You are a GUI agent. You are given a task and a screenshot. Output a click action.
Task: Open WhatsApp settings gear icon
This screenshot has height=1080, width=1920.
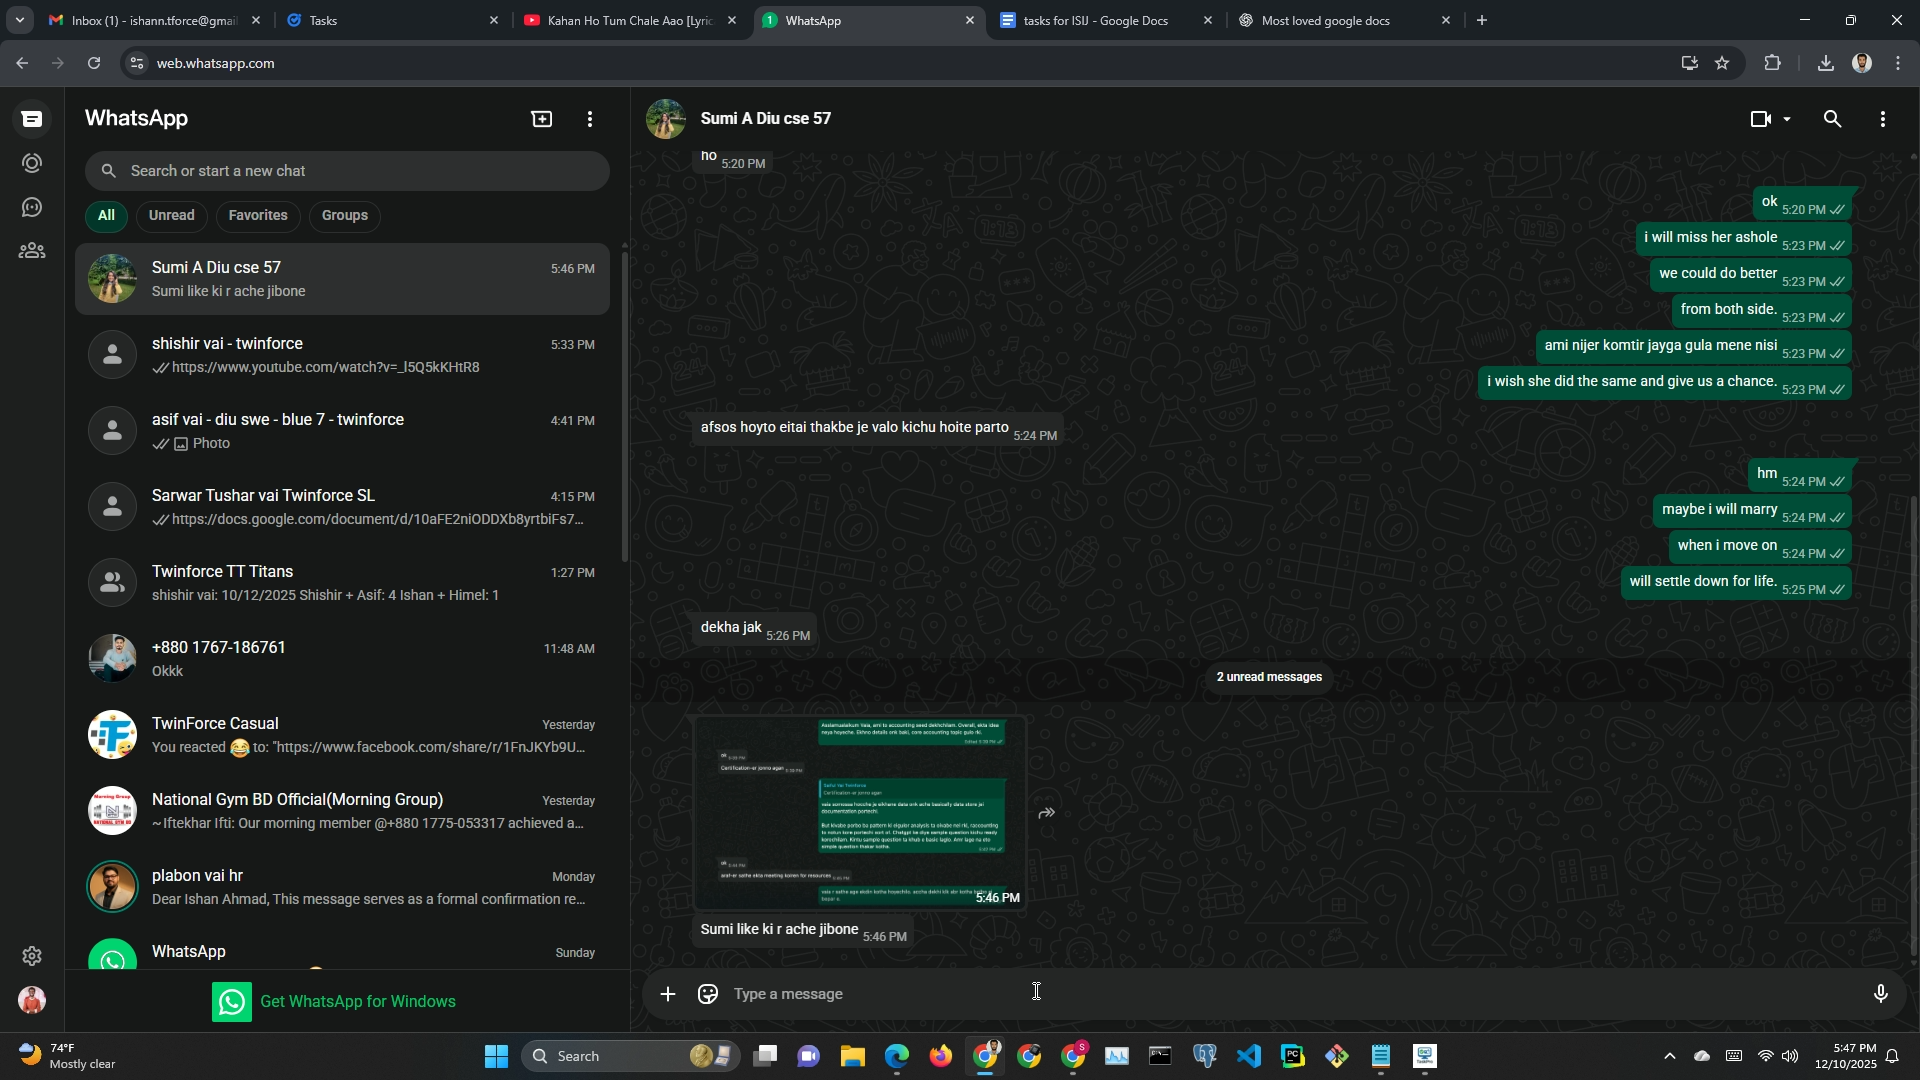point(32,956)
